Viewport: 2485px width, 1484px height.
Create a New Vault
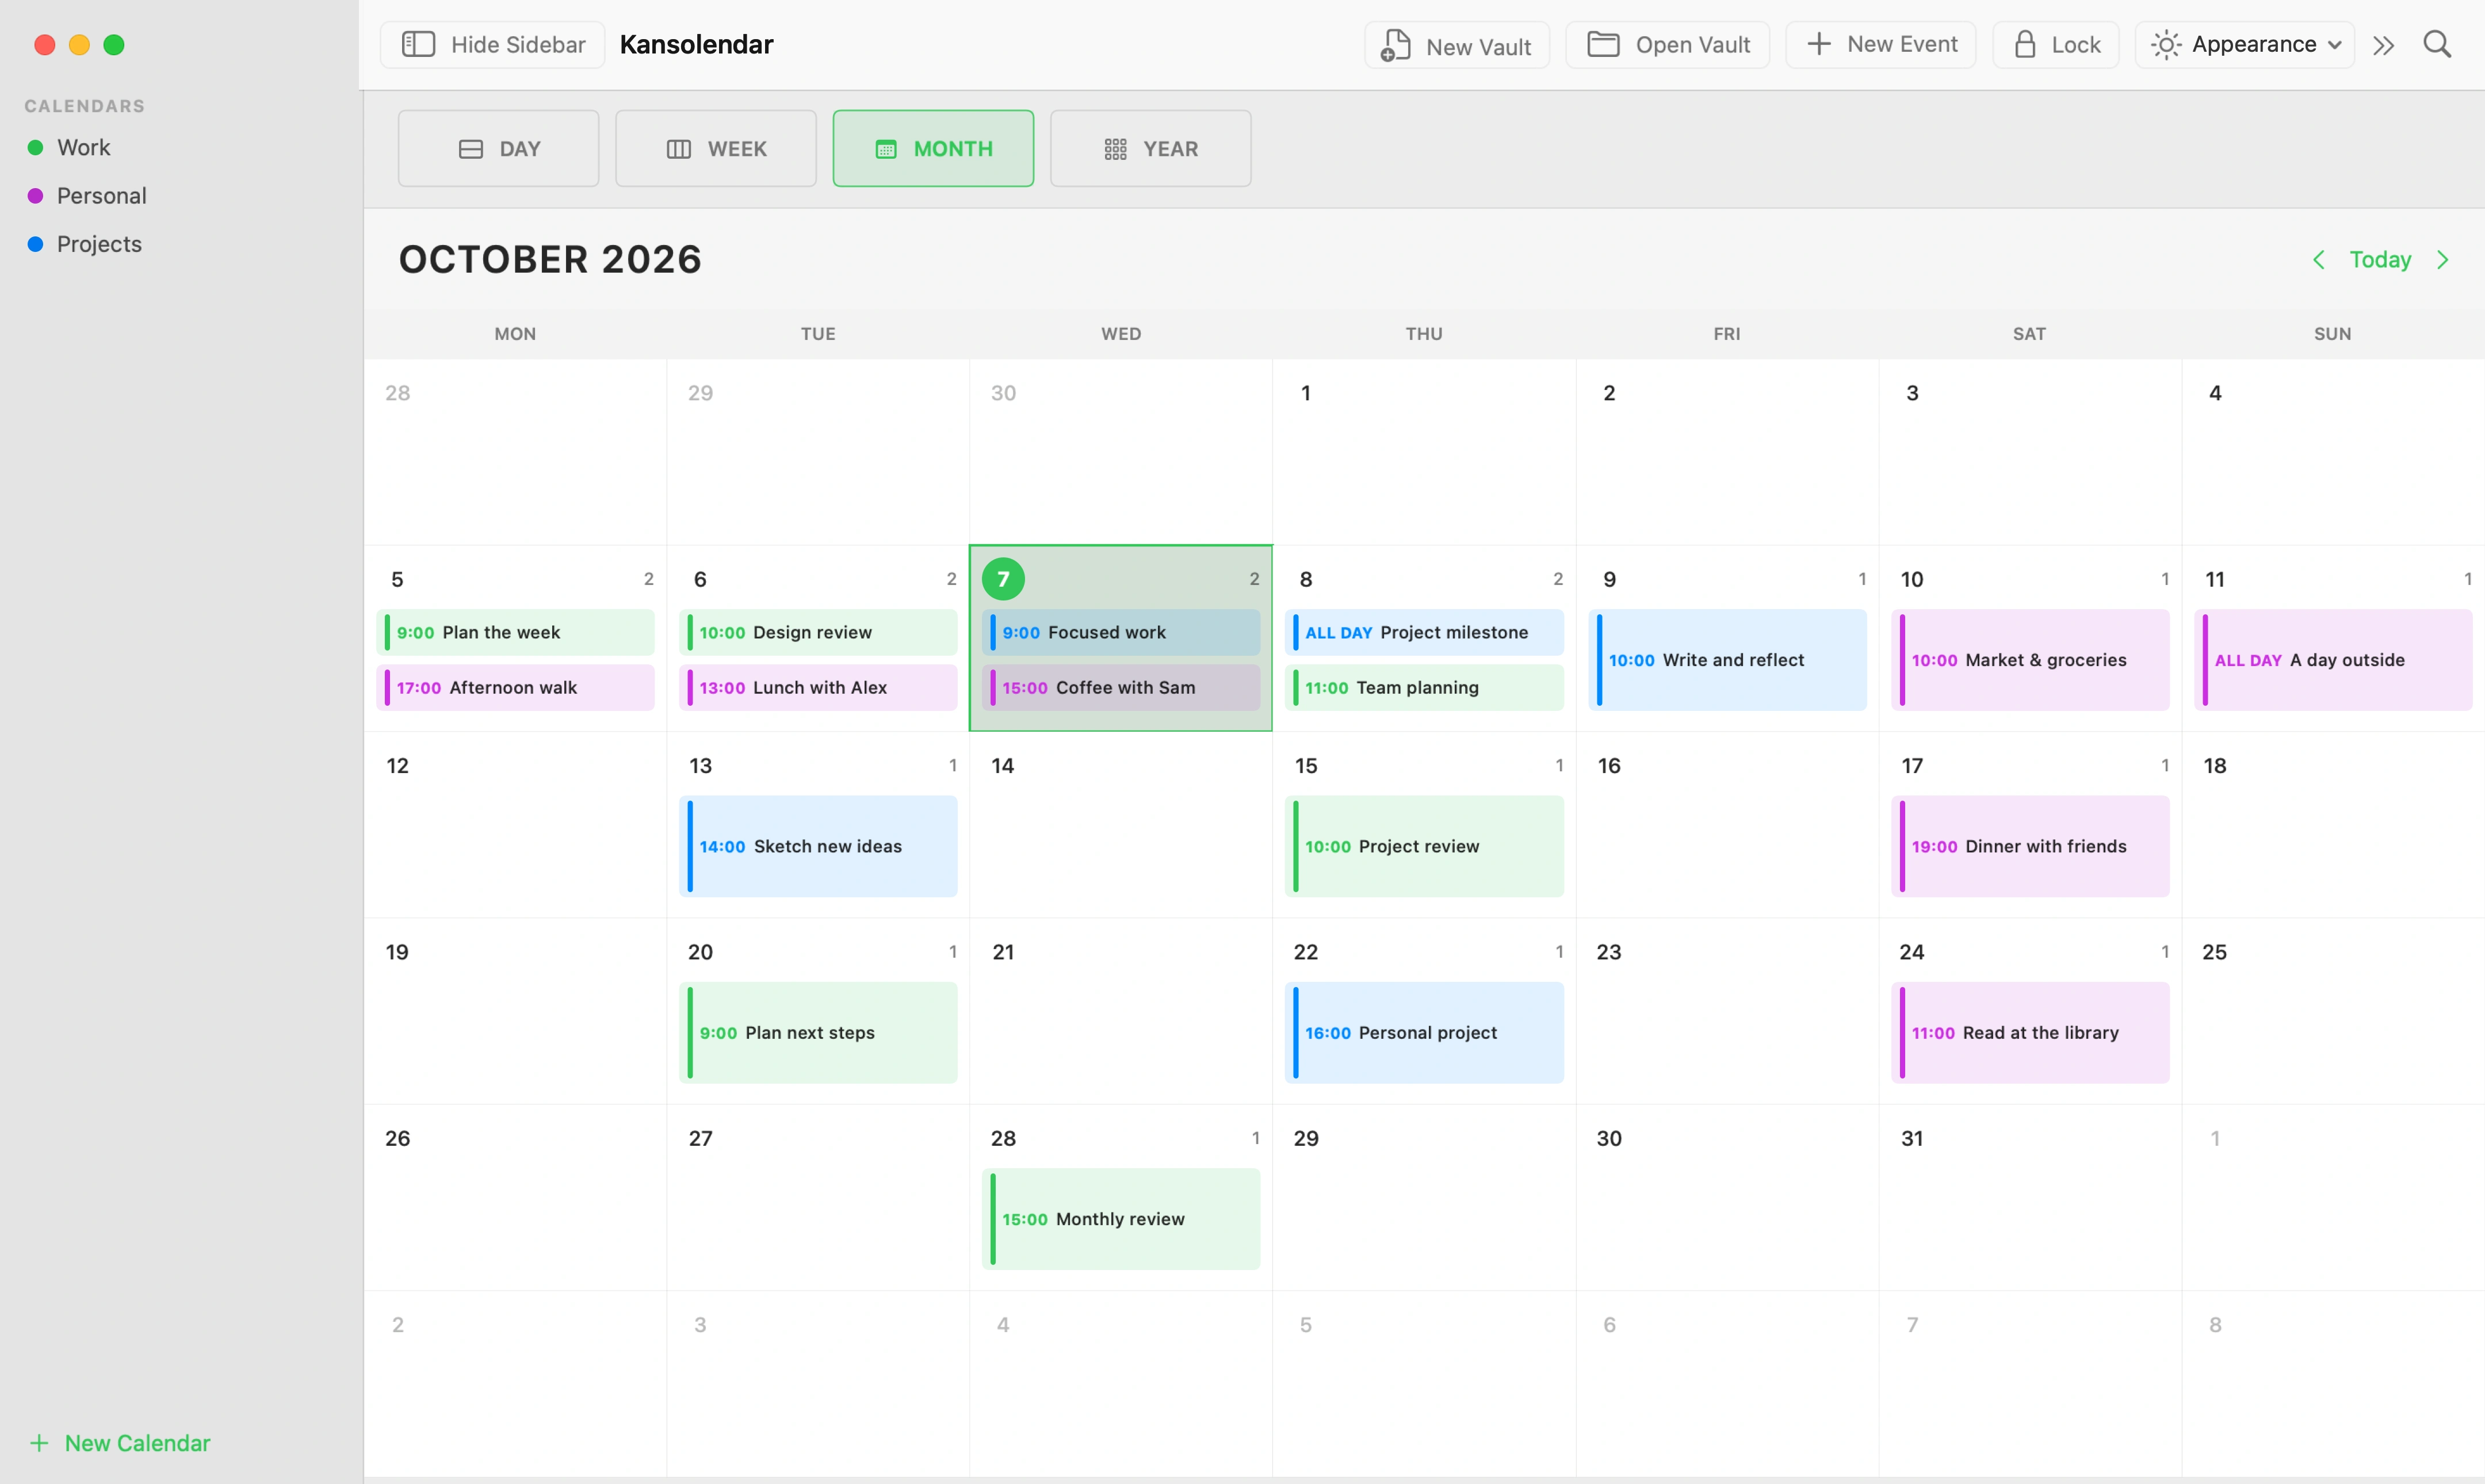(1456, 45)
